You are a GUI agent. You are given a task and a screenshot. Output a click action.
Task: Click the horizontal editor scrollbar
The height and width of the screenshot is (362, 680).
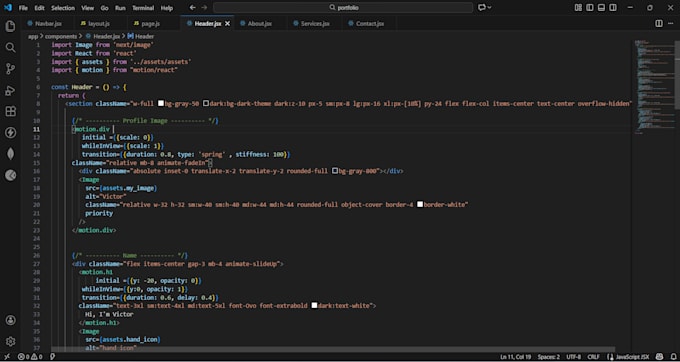click(333, 349)
